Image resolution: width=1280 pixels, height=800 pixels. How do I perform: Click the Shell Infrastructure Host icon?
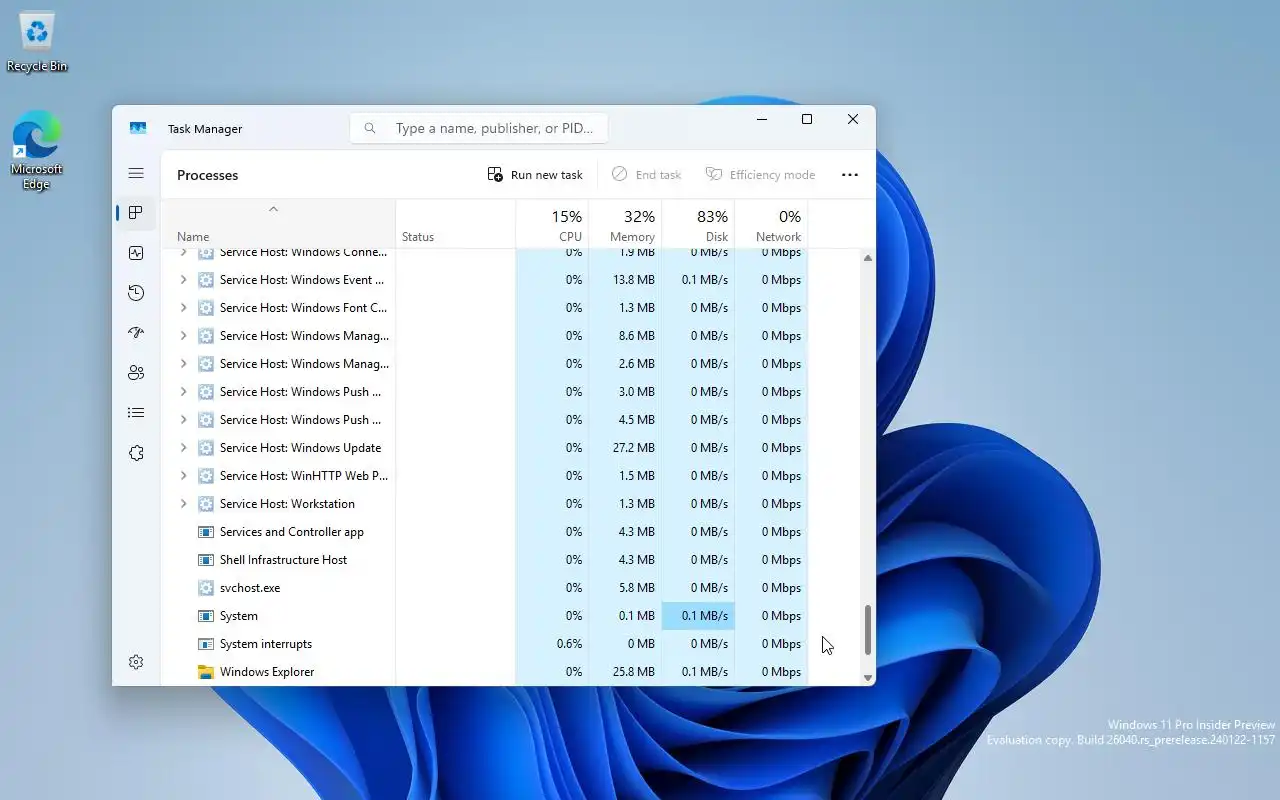point(206,560)
